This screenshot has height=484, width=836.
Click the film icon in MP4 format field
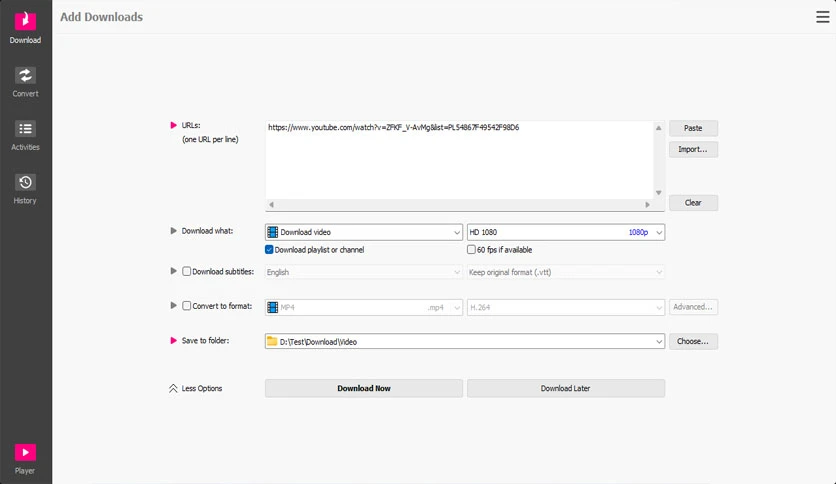point(272,307)
